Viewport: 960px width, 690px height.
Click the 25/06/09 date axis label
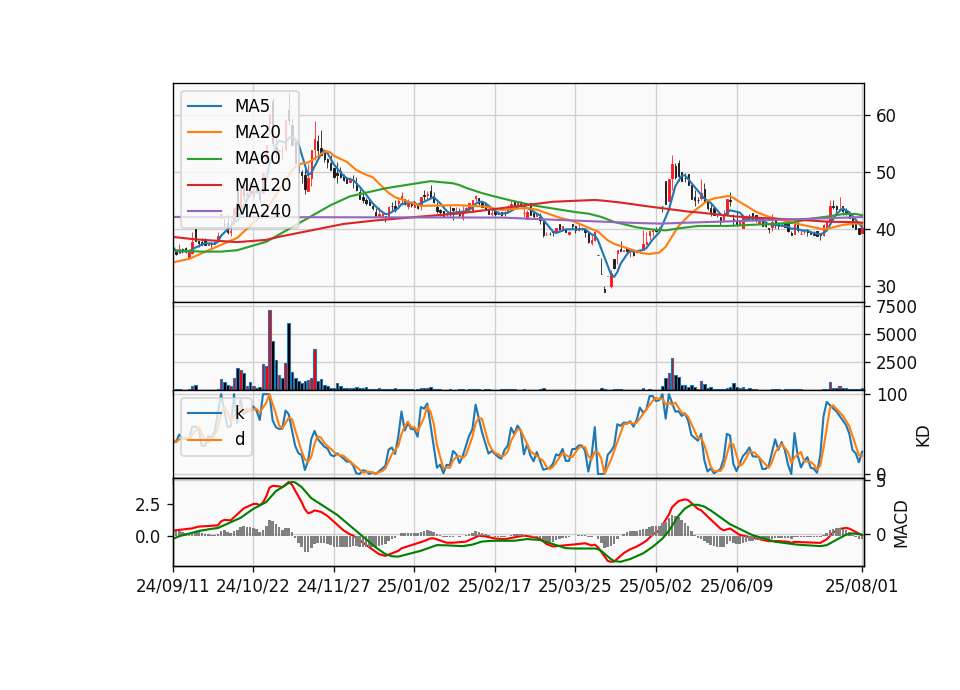point(737,586)
